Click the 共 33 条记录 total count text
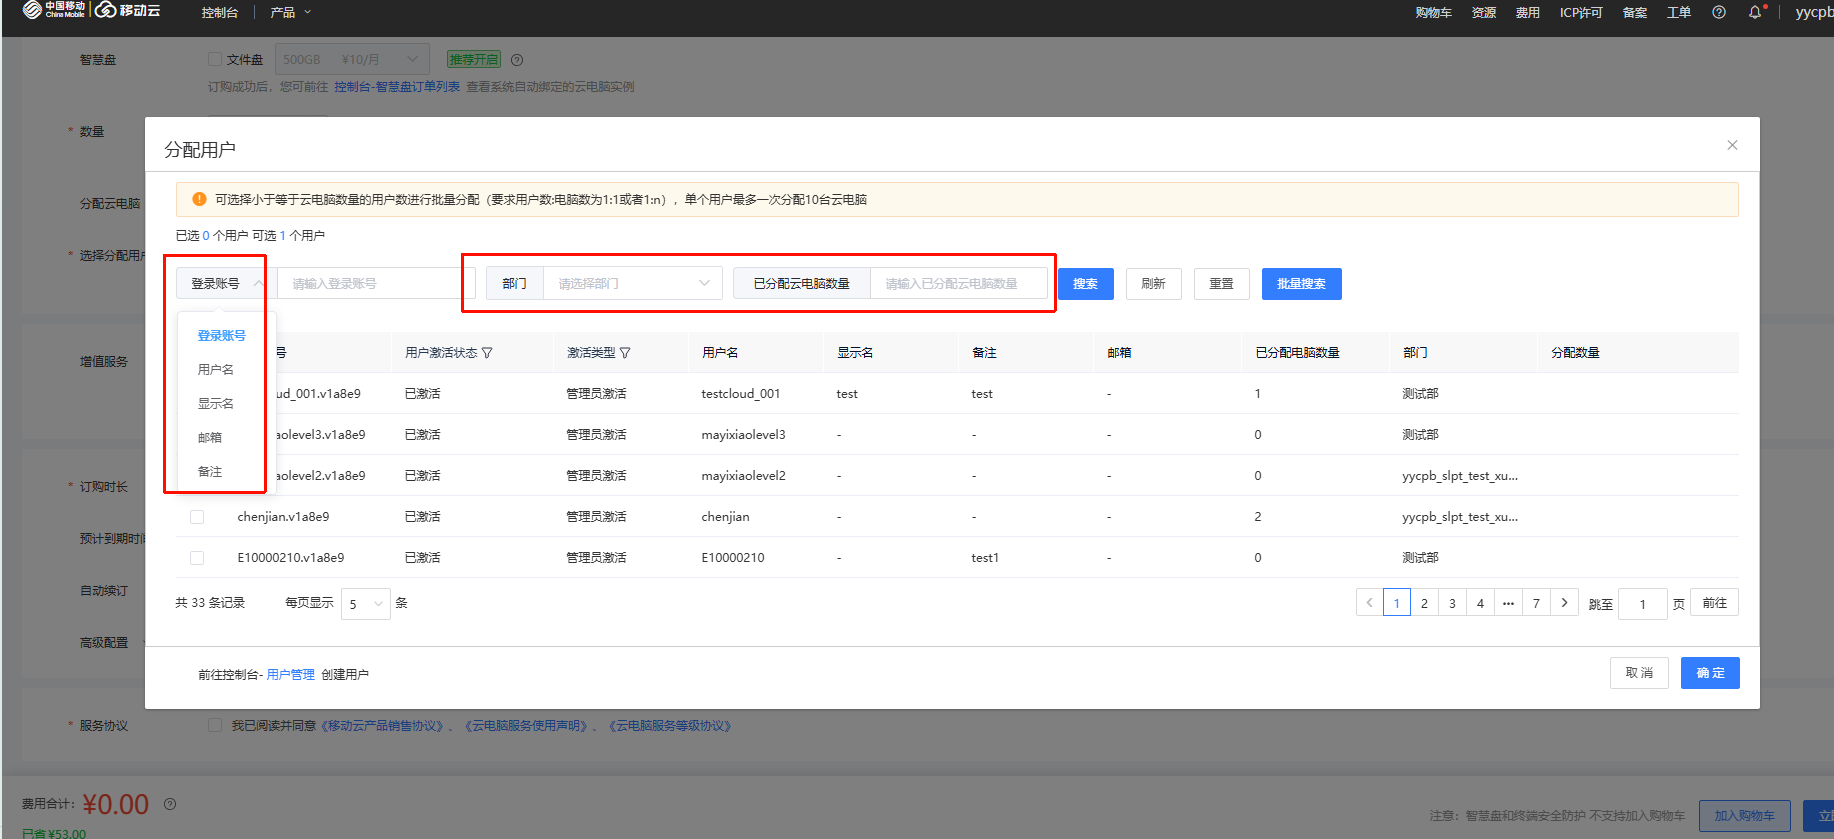 pos(210,603)
